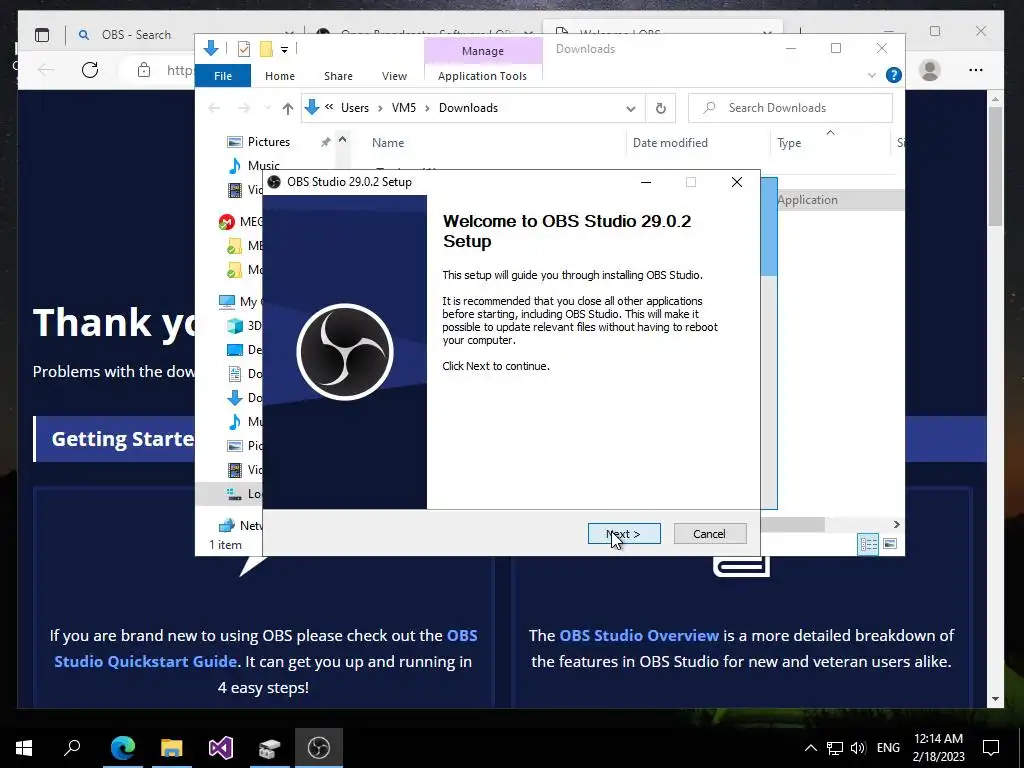Image resolution: width=1024 pixels, height=768 pixels.
Task: Open the Explorer help icon
Action: coord(893,75)
